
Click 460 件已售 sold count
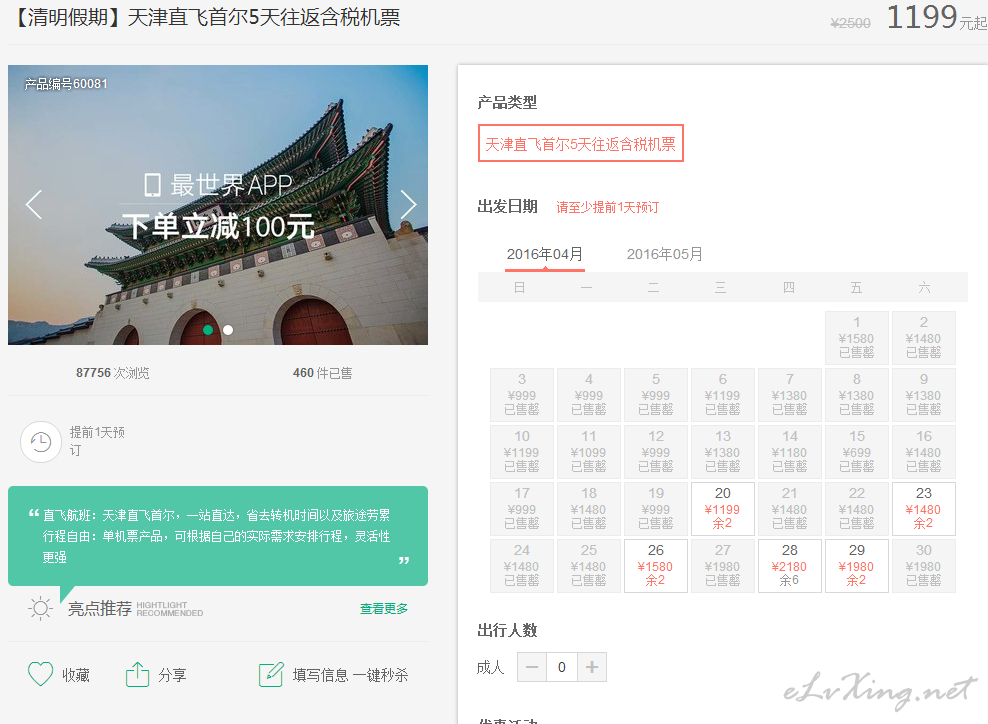pyautogui.click(x=322, y=372)
